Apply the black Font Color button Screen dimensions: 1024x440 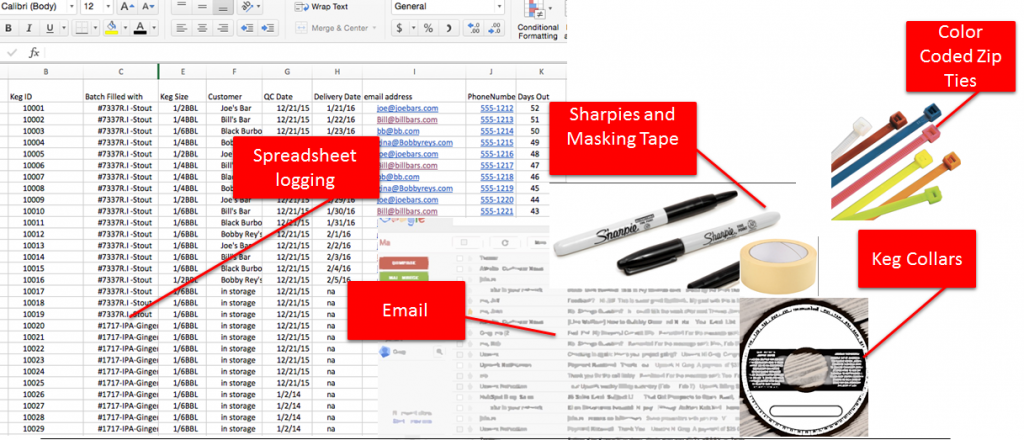pyautogui.click(x=140, y=28)
